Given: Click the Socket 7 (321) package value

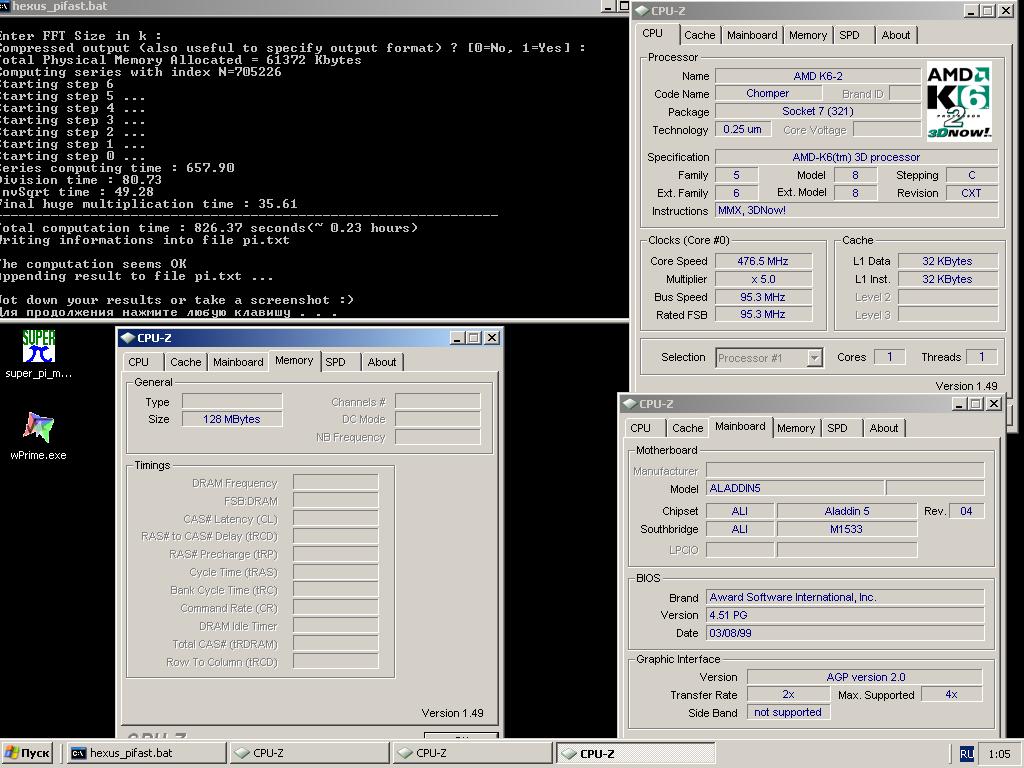Looking at the screenshot, I should pos(818,112).
